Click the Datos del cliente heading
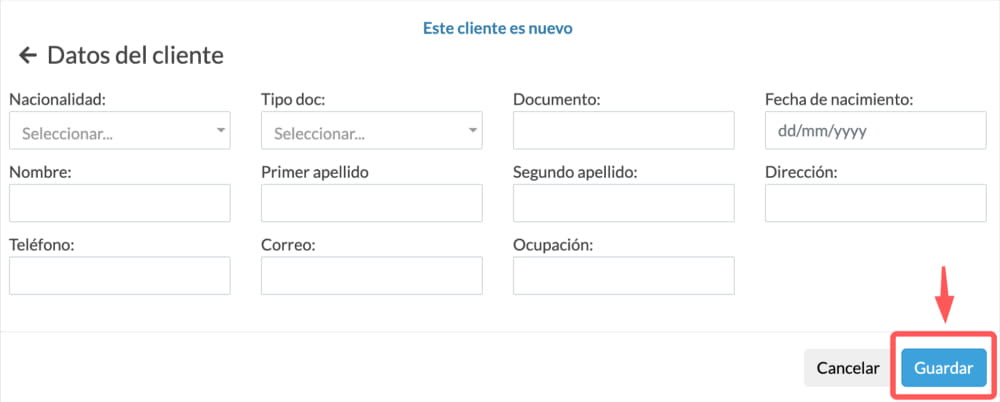 pyautogui.click(x=135, y=56)
